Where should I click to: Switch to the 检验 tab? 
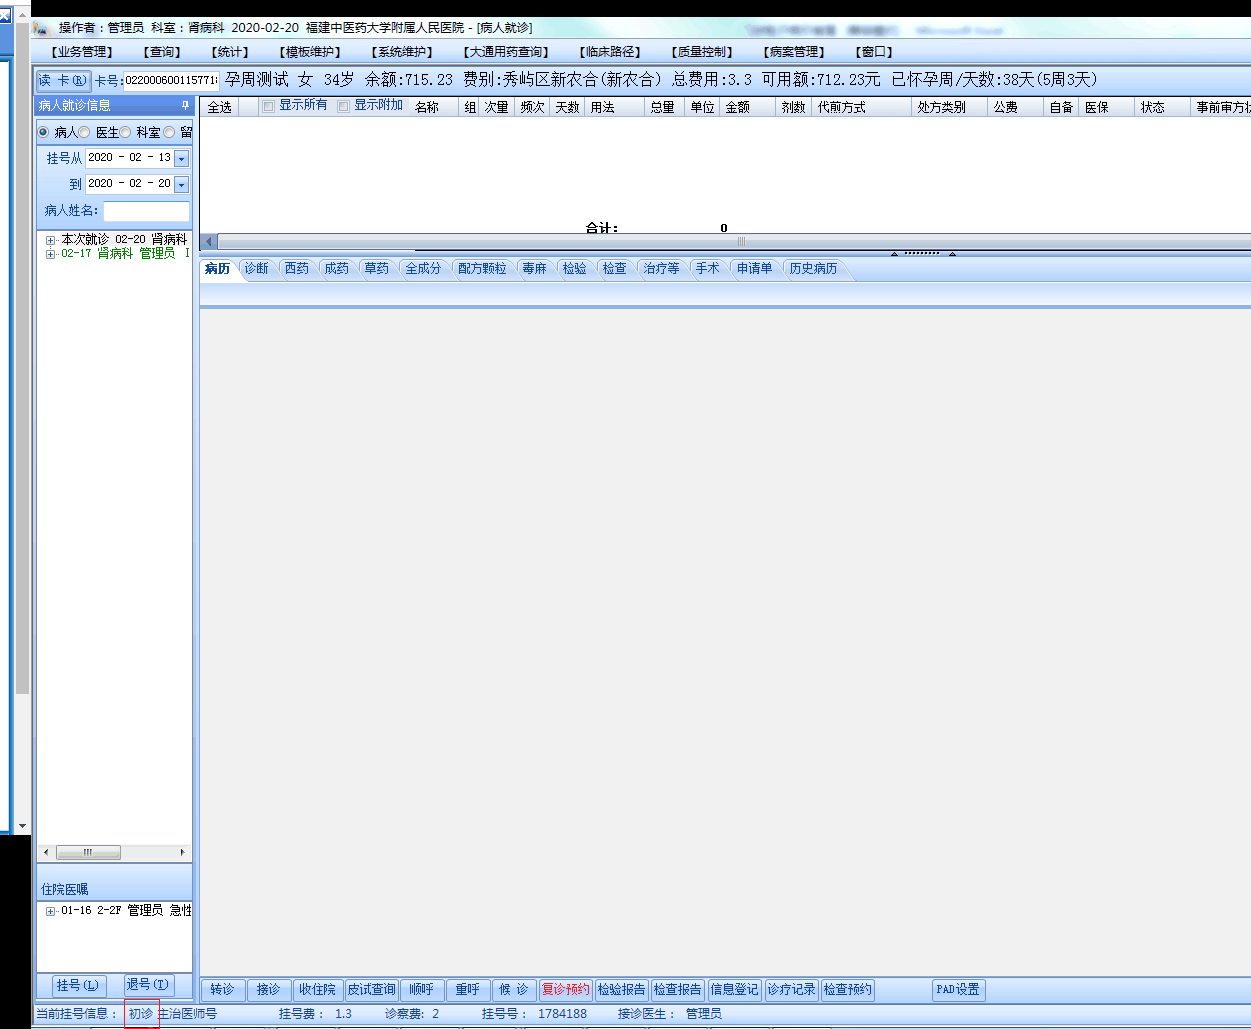tap(575, 269)
